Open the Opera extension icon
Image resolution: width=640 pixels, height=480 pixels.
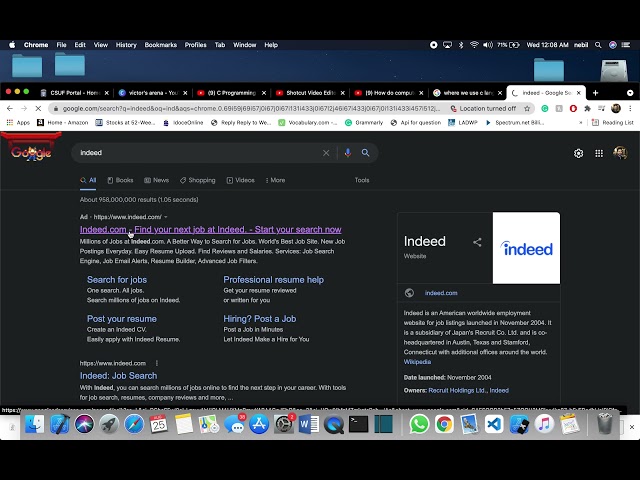click(x=573, y=109)
